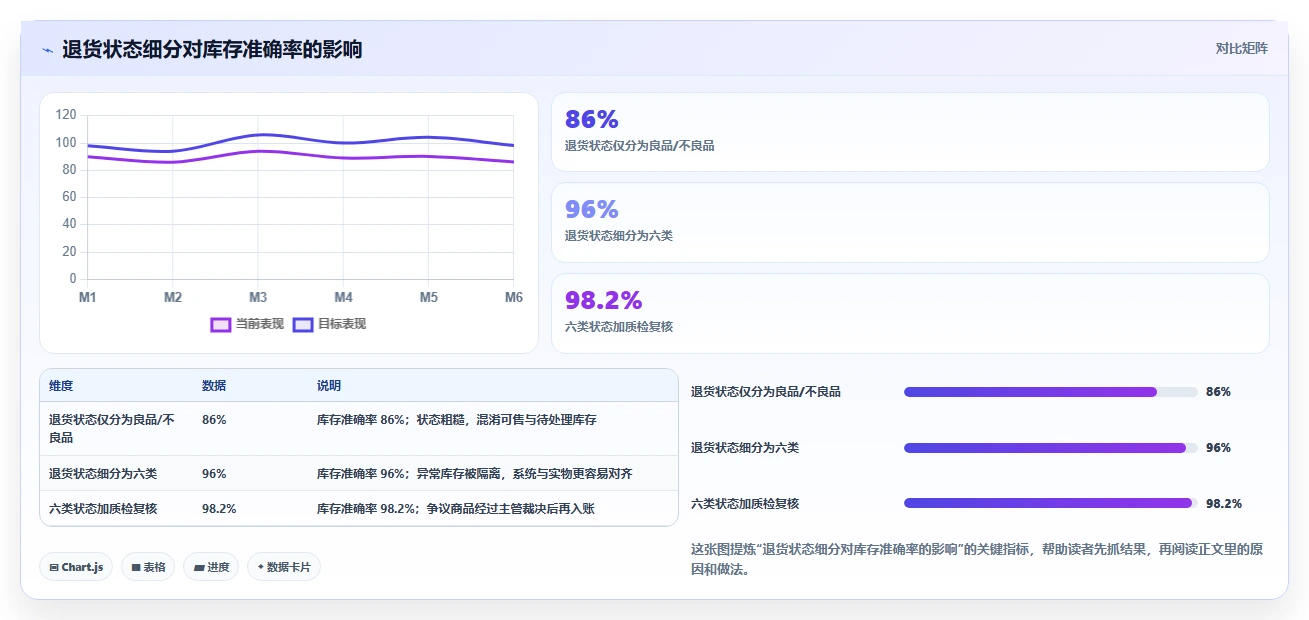Click the 98.2% progress bar for 质检复核
The height and width of the screenshot is (620, 1309).
coord(1051,504)
